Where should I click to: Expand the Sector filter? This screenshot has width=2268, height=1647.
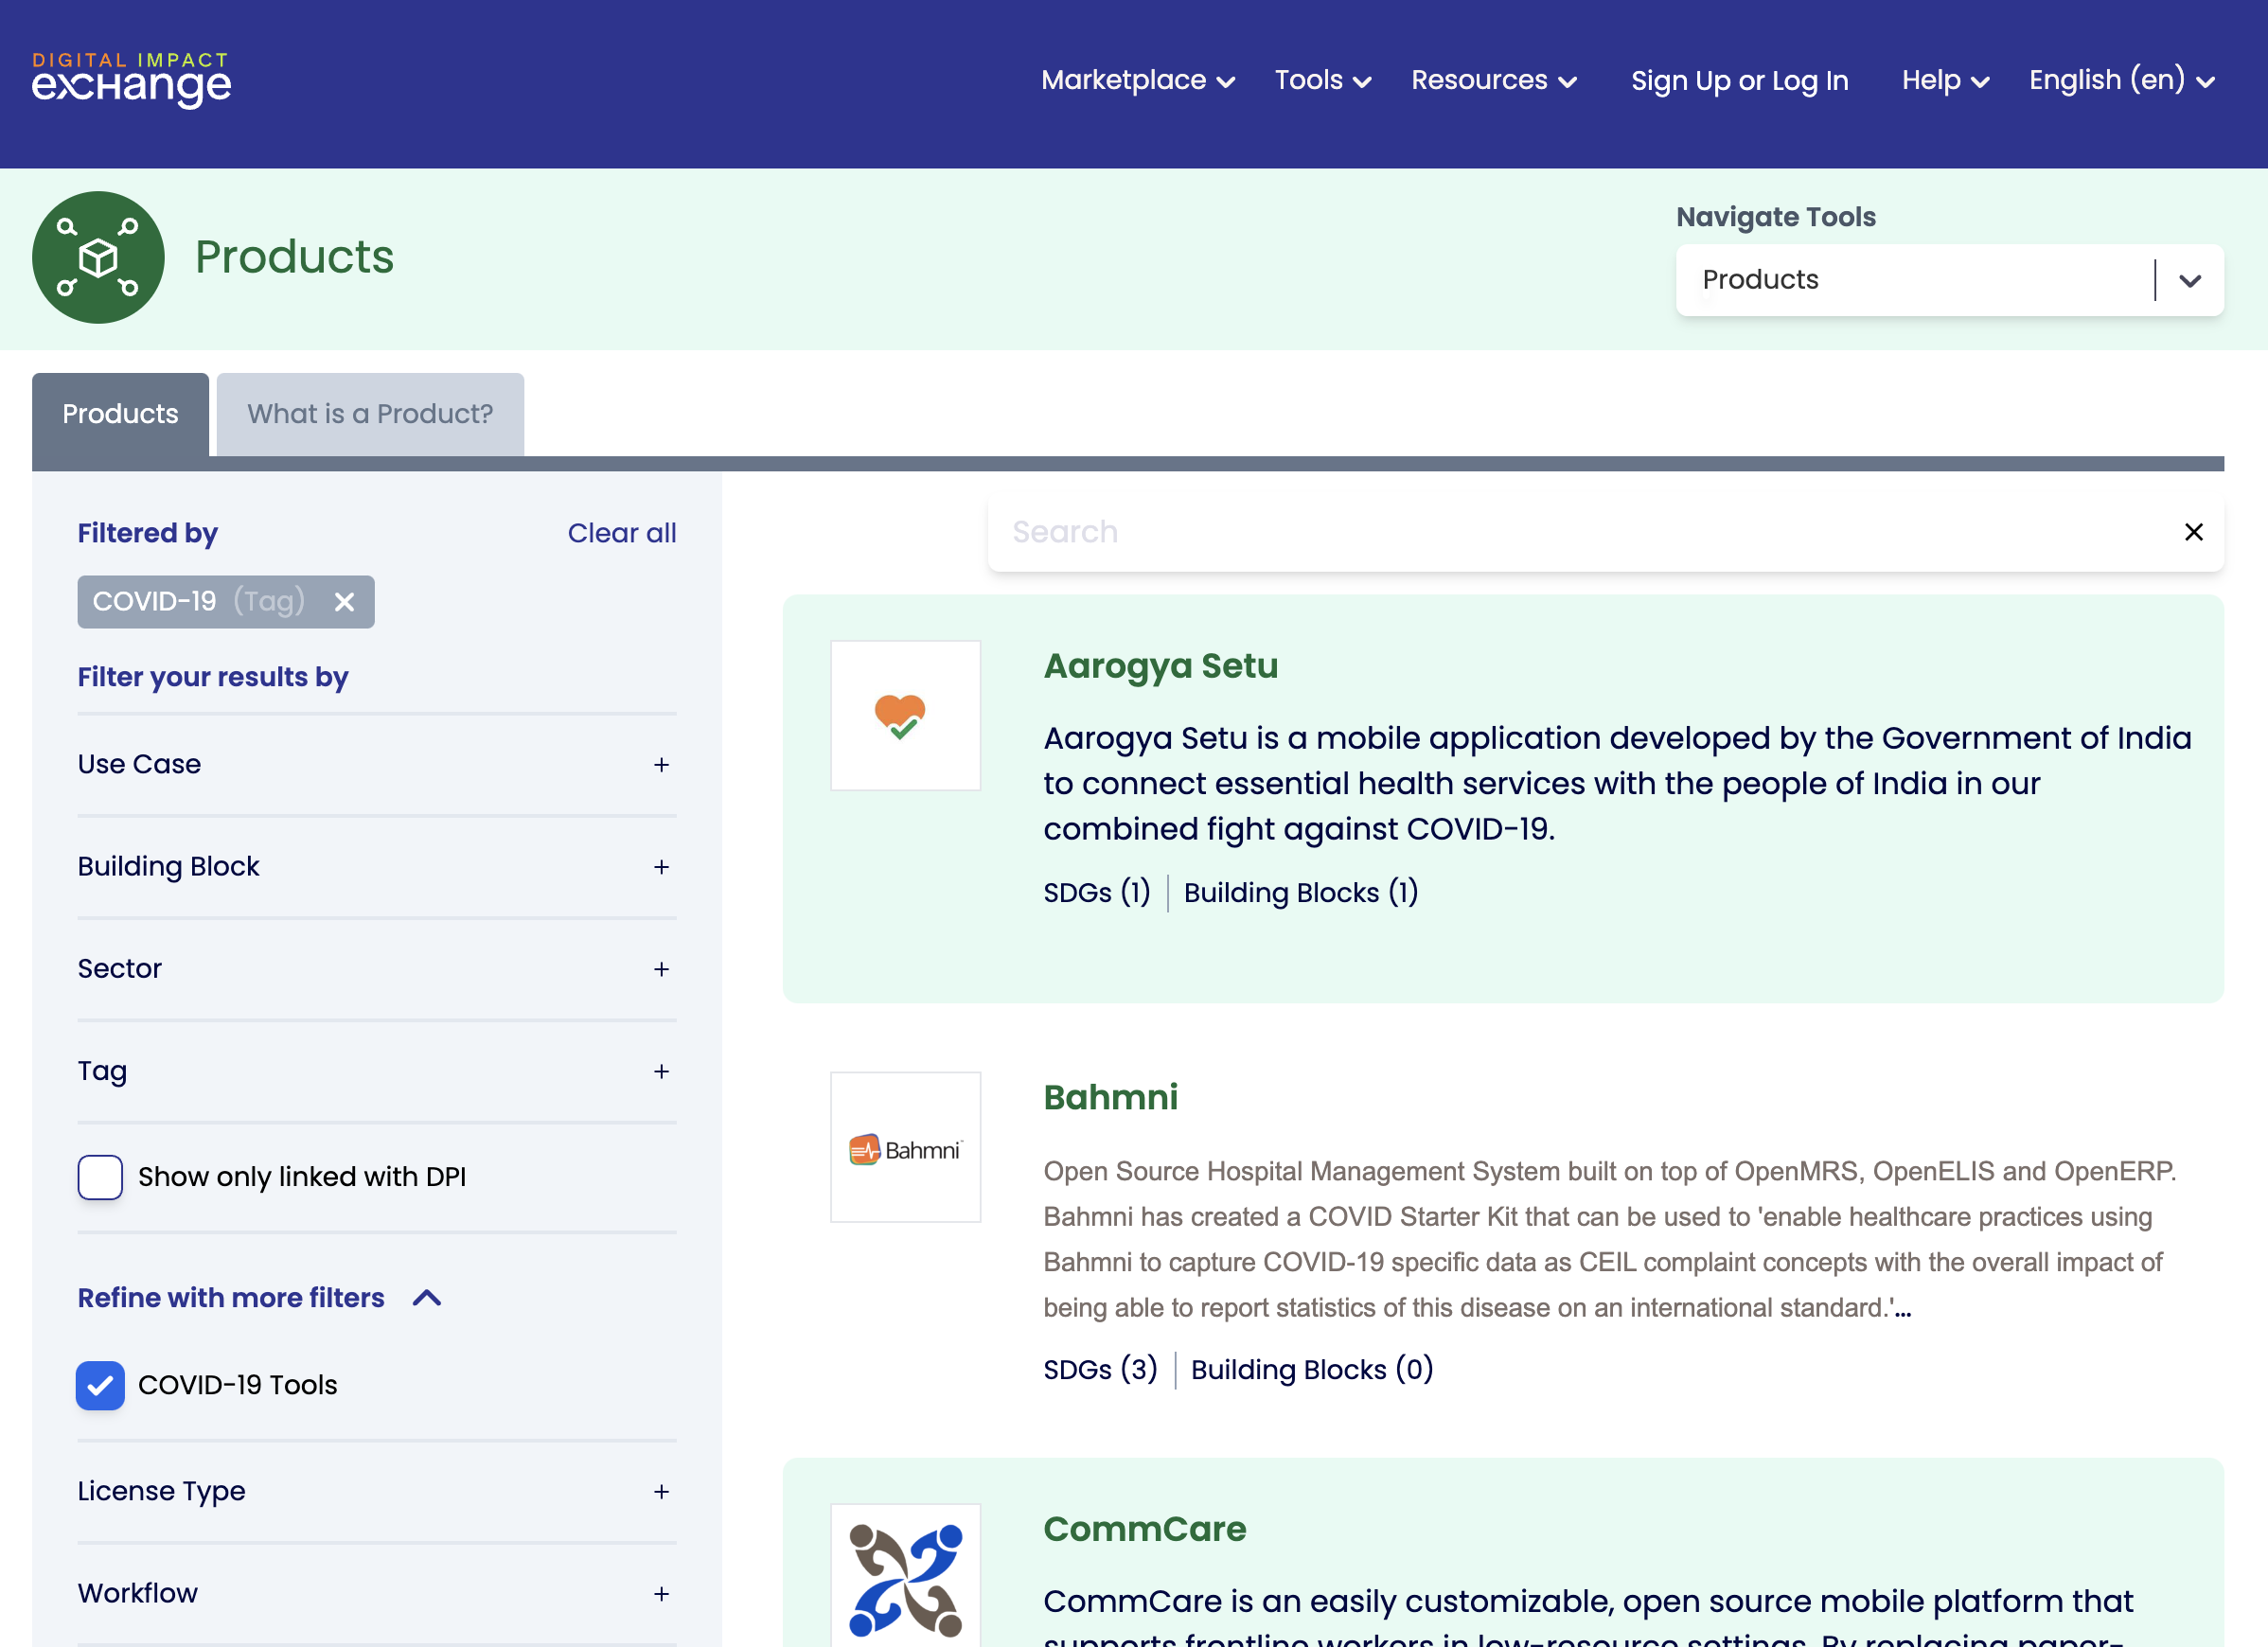(x=377, y=968)
